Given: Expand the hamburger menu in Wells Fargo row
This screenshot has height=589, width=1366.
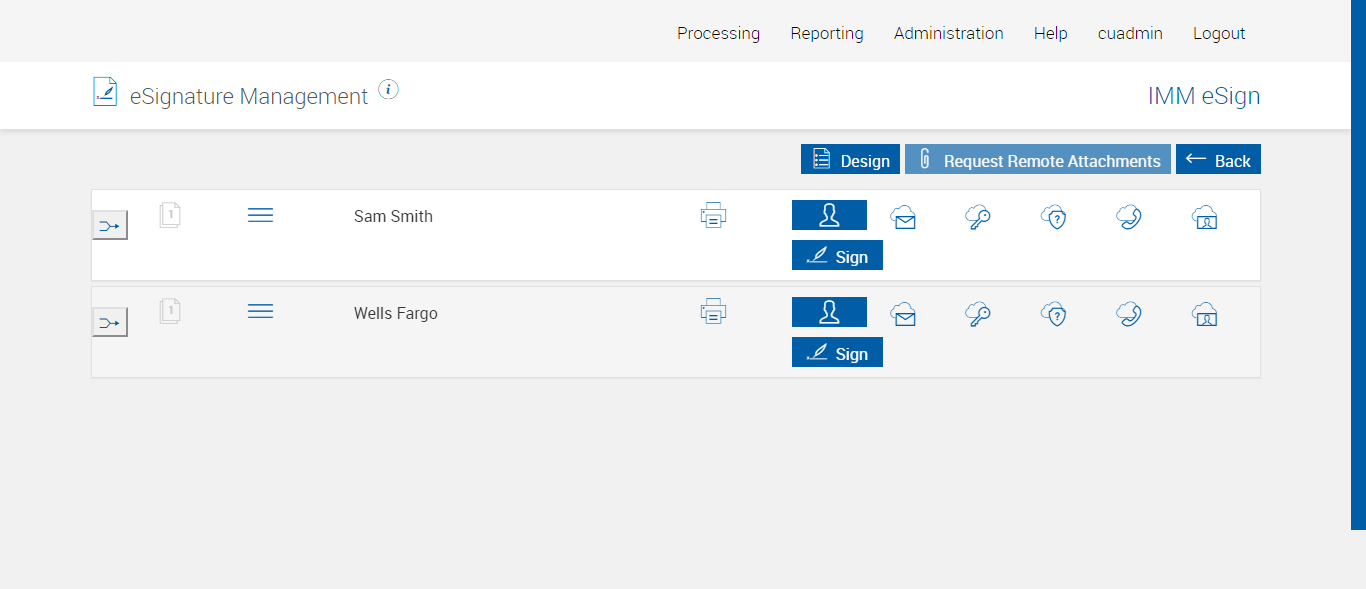Looking at the screenshot, I should (260, 312).
